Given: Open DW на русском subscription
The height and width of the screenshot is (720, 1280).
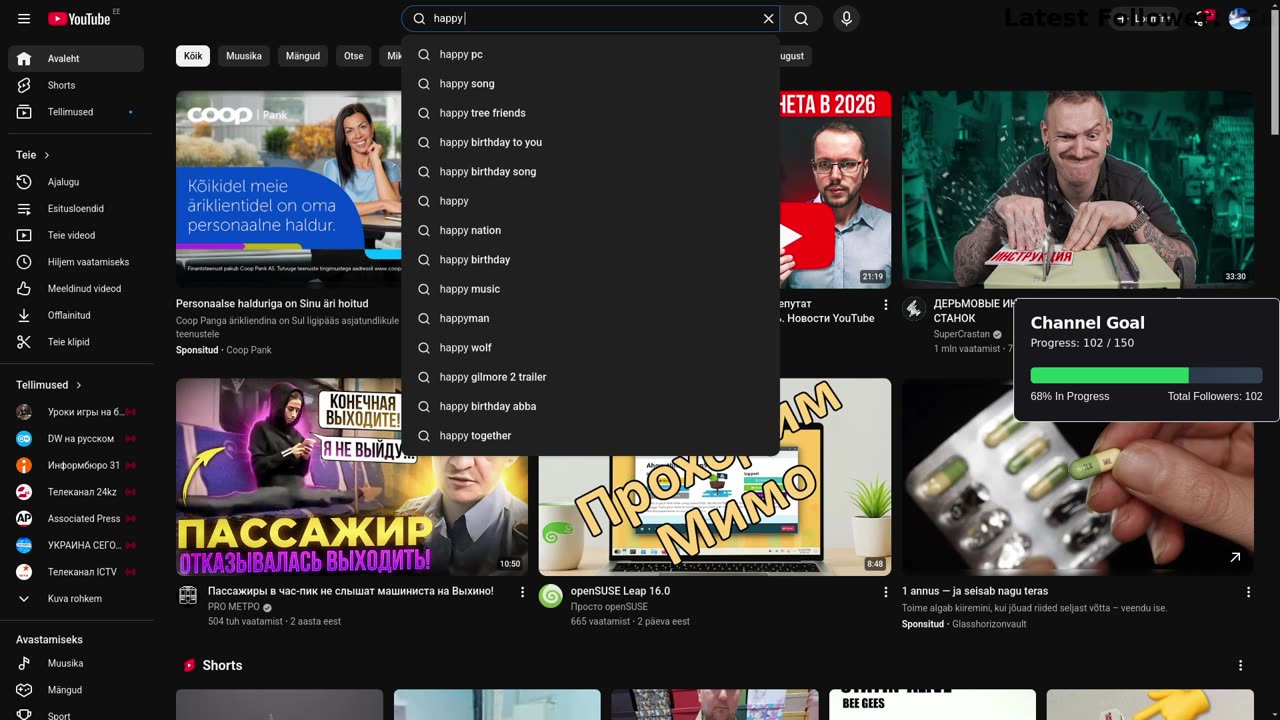Looking at the screenshot, I should point(76,439).
